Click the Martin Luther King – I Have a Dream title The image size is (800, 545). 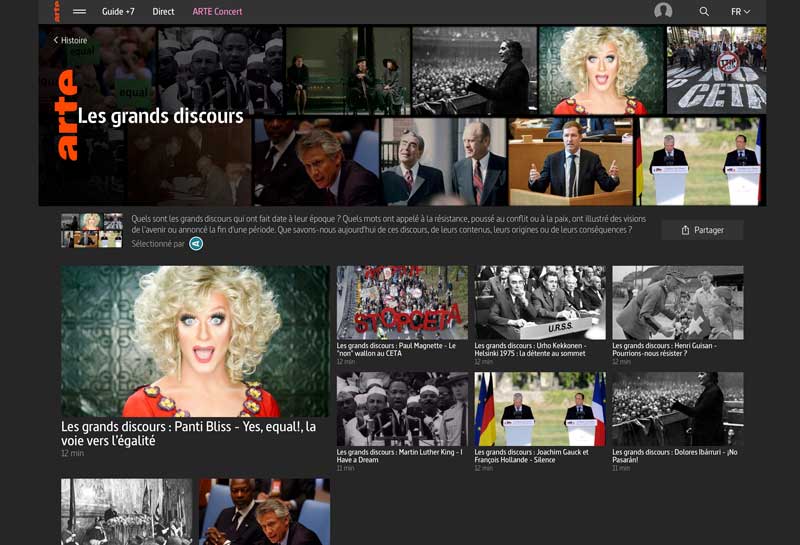click(399, 456)
